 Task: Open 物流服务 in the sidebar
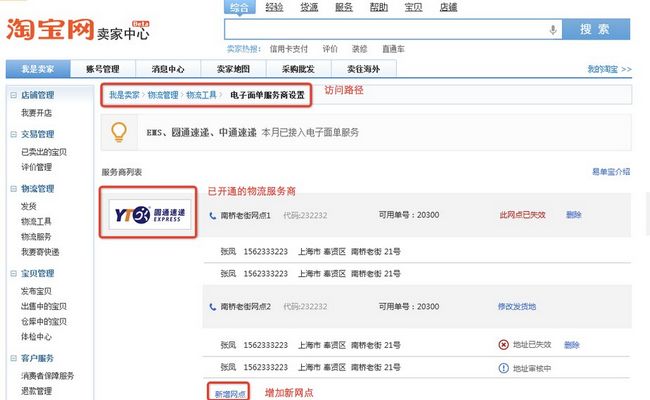36,237
